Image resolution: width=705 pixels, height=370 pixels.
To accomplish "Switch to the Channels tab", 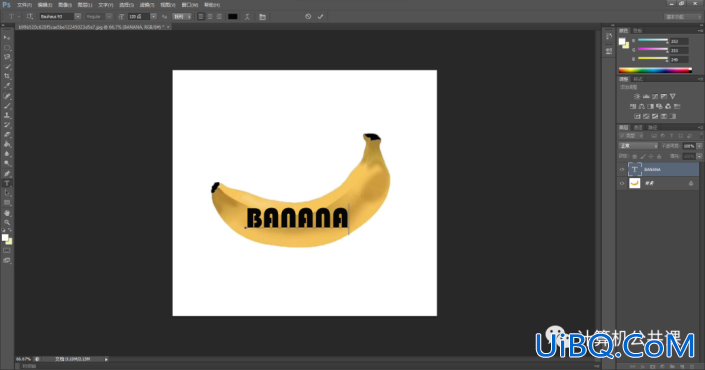I will click(x=638, y=128).
